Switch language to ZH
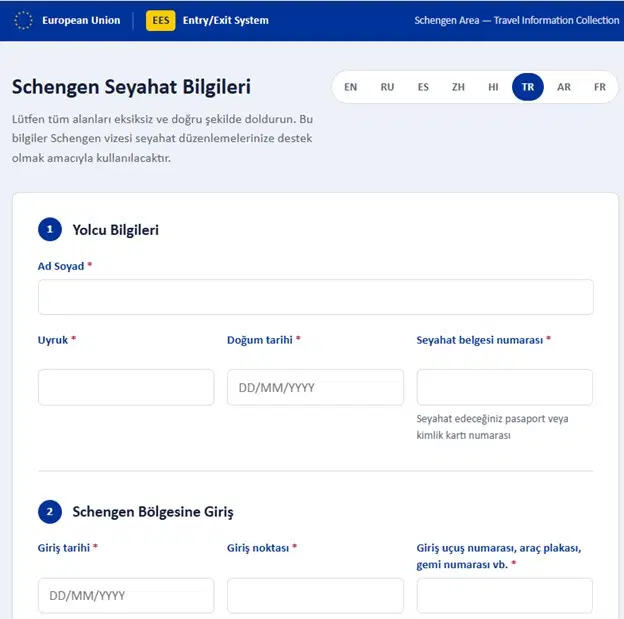Screen dimensions: 624x619 pyautogui.click(x=458, y=87)
